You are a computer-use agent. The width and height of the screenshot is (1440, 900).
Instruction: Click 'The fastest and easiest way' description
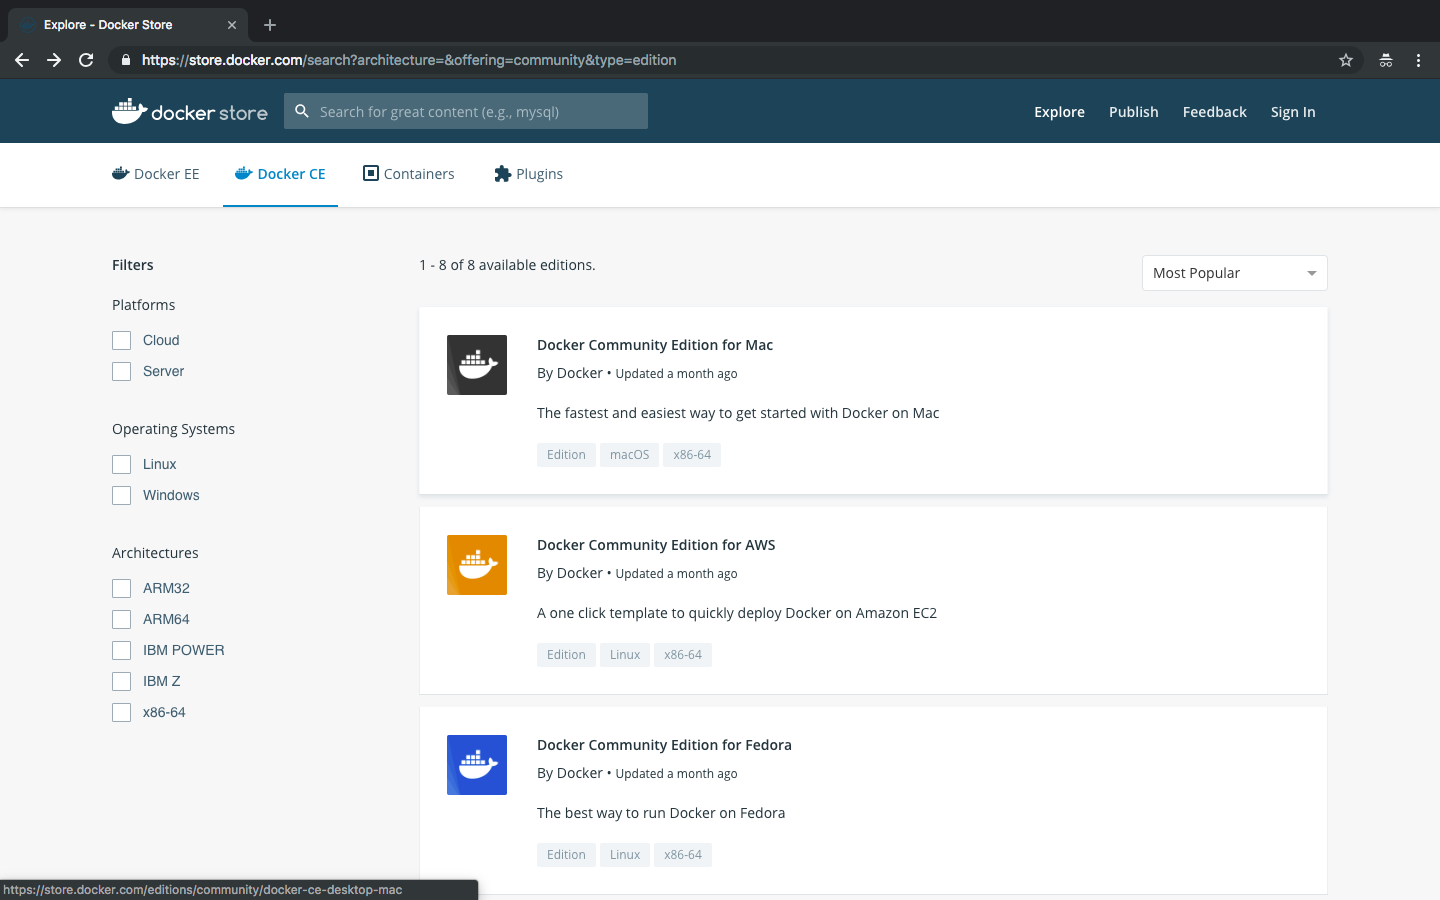coord(738,413)
